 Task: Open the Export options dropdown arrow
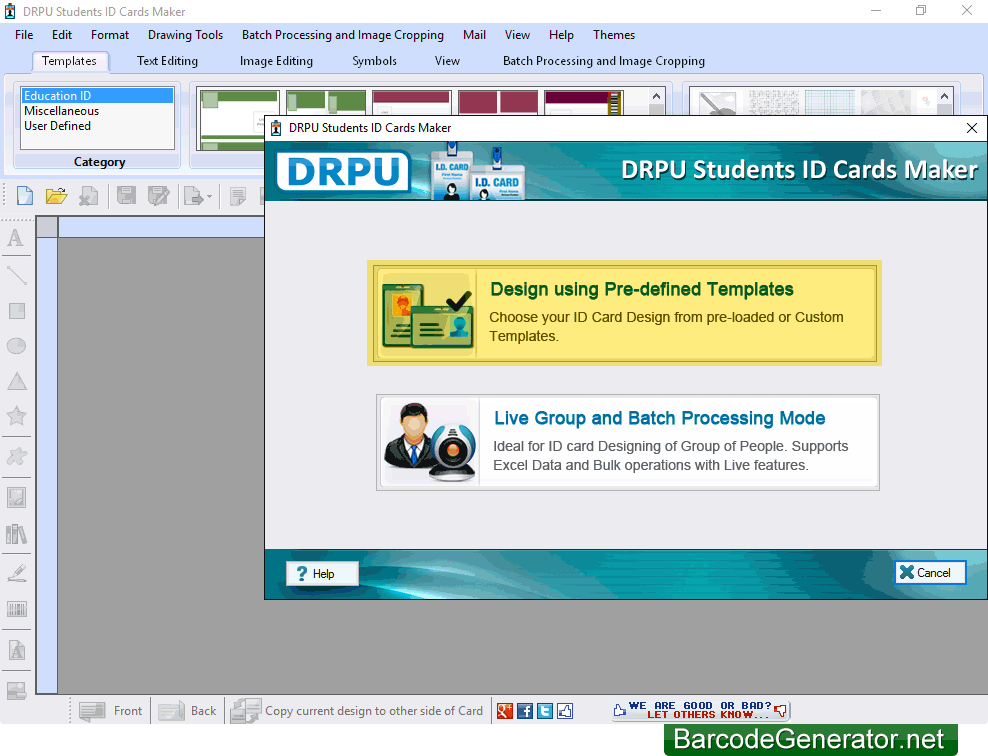point(208,196)
